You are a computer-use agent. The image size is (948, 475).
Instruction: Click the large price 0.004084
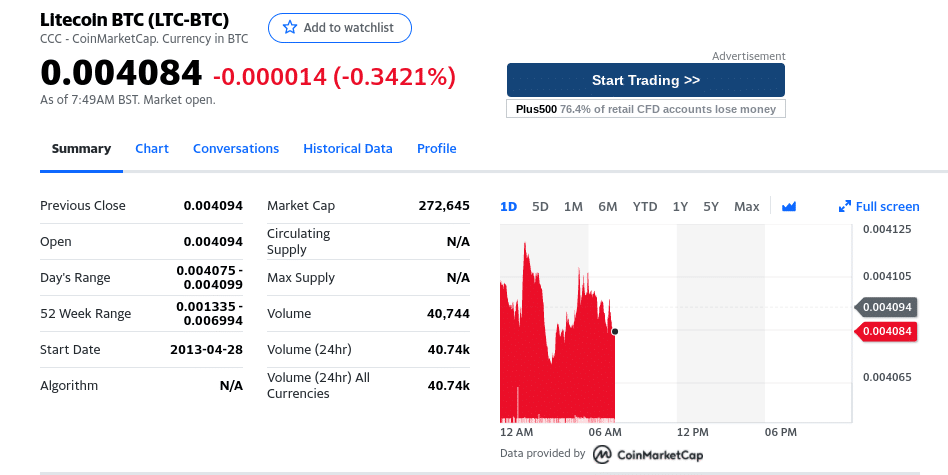coord(121,73)
